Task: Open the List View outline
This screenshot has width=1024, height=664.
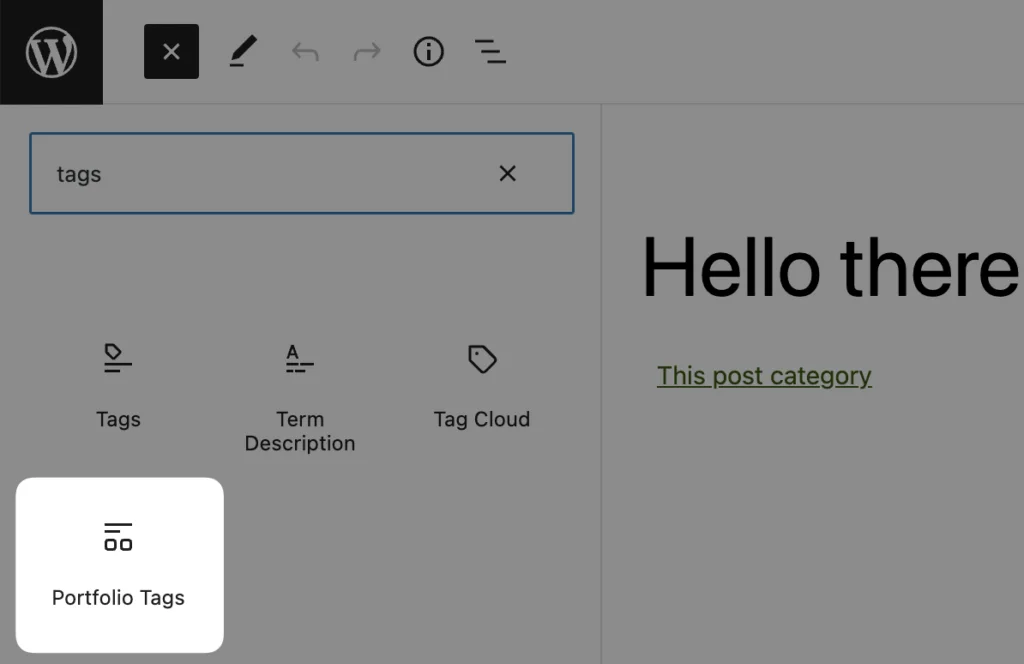Action: click(490, 52)
